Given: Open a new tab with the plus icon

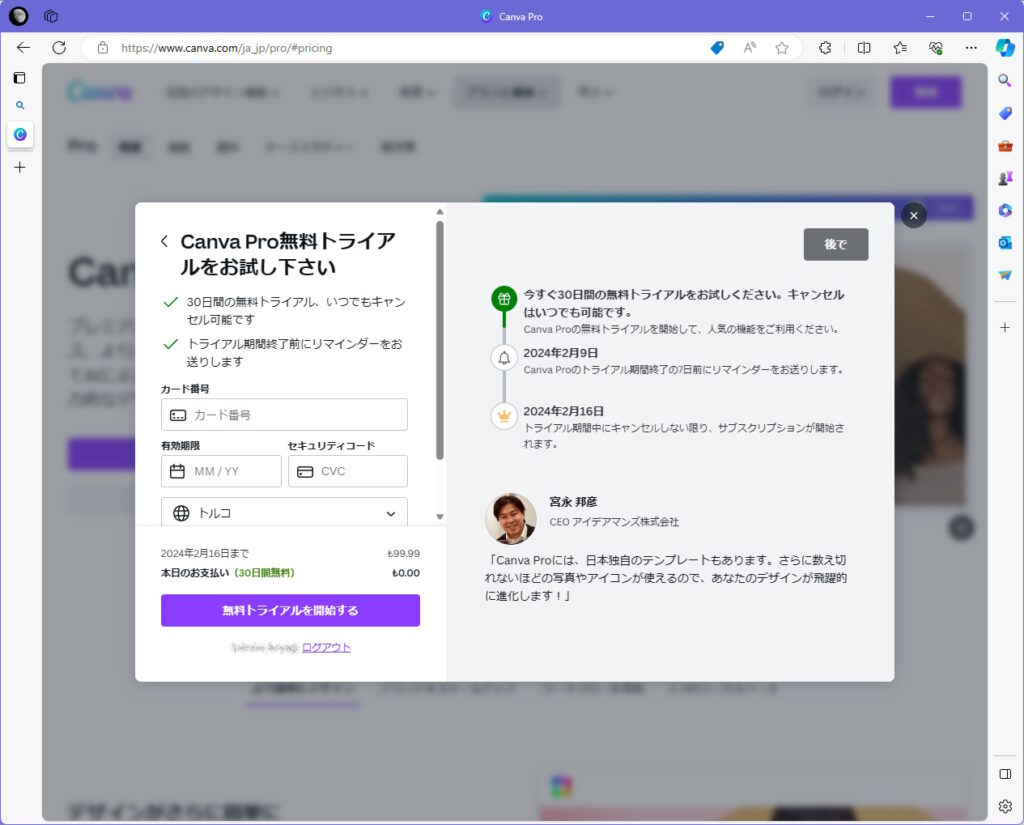Looking at the screenshot, I should (20, 168).
